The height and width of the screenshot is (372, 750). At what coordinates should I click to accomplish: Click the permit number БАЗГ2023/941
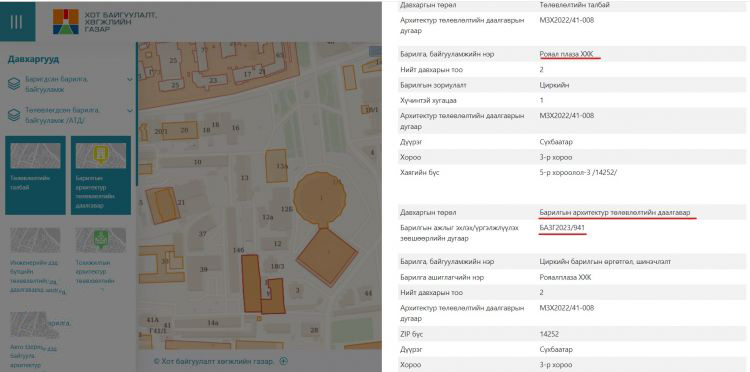562,228
